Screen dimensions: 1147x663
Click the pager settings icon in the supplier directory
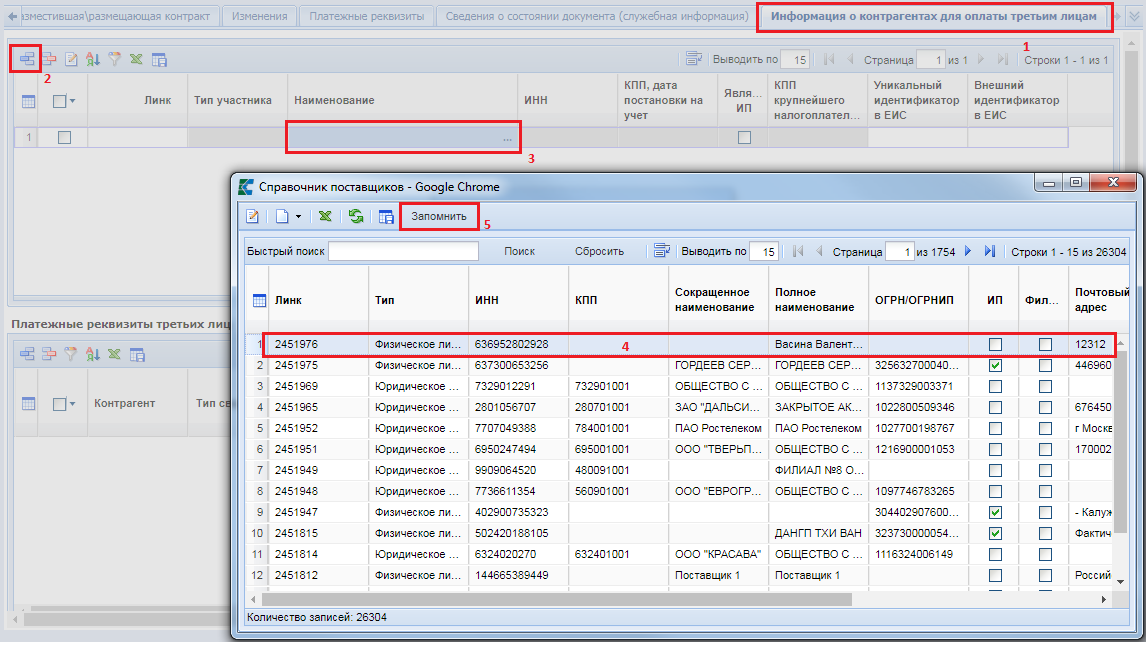pyautogui.click(x=662, y=250)
